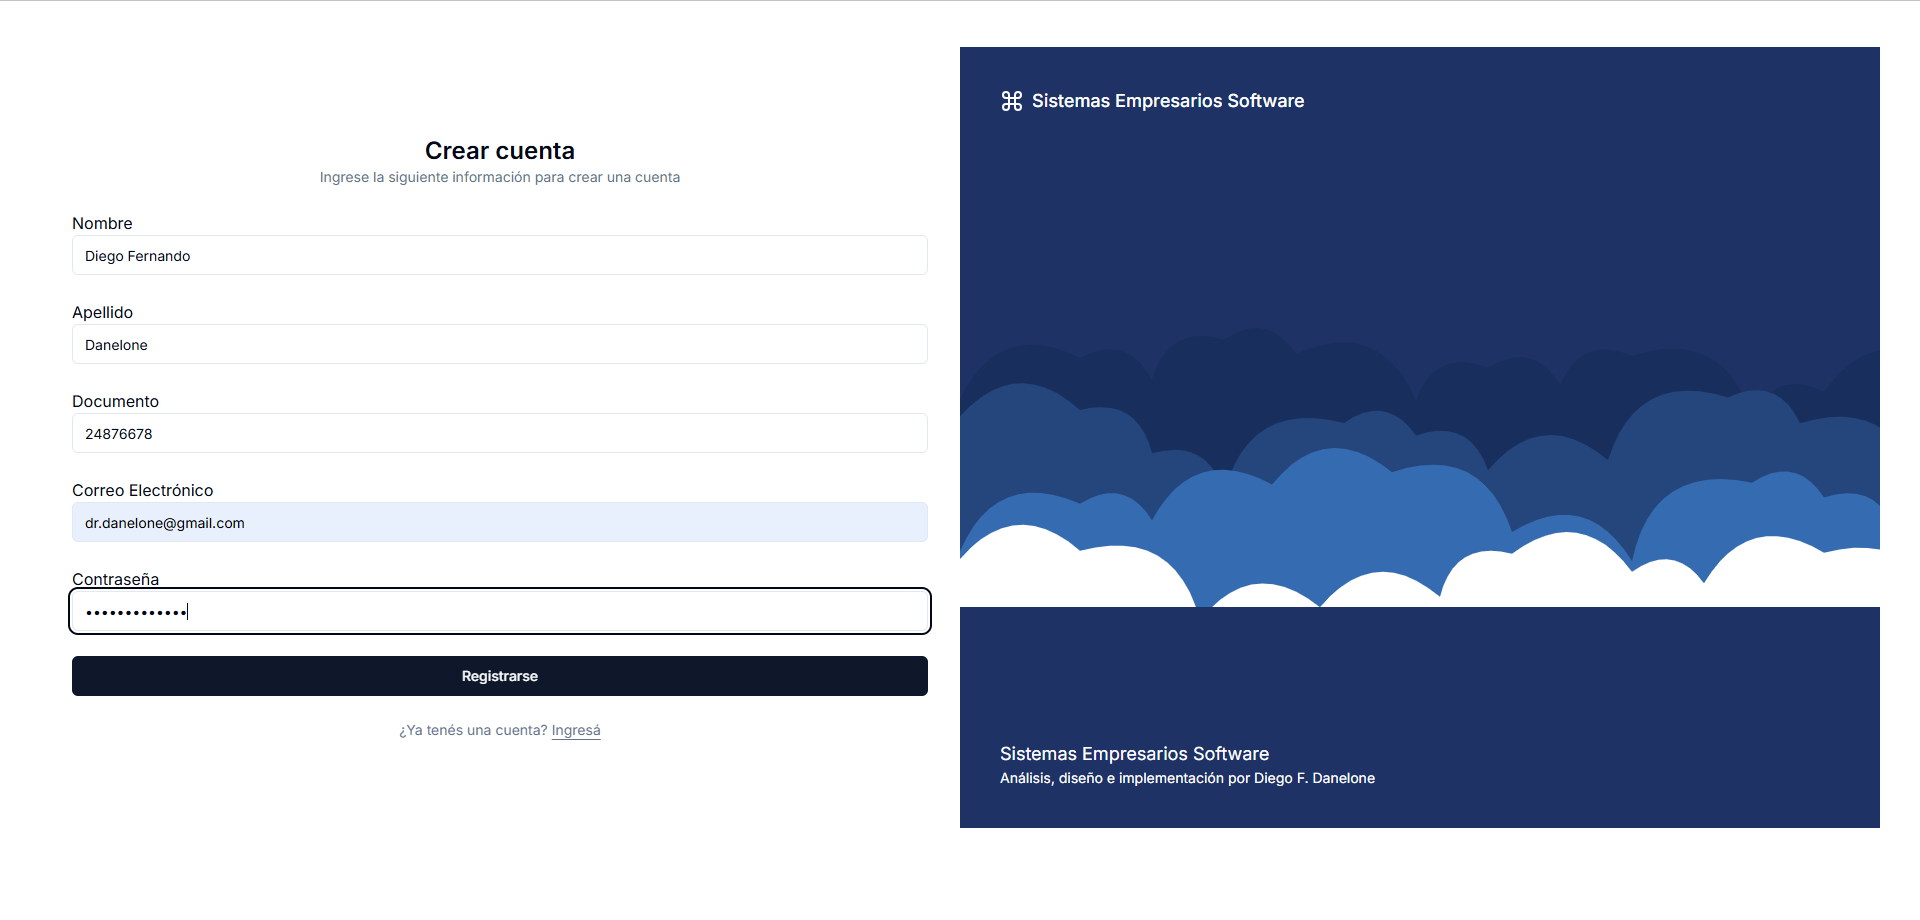Click the form instructions subtitle text

(499, 178)
